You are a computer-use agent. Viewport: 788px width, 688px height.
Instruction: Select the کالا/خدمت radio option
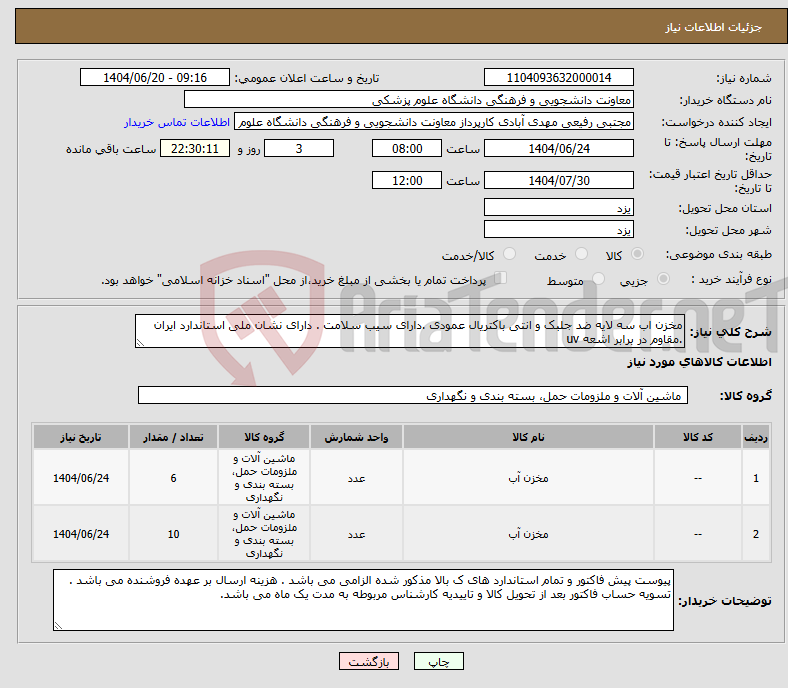tap(509, 255)
